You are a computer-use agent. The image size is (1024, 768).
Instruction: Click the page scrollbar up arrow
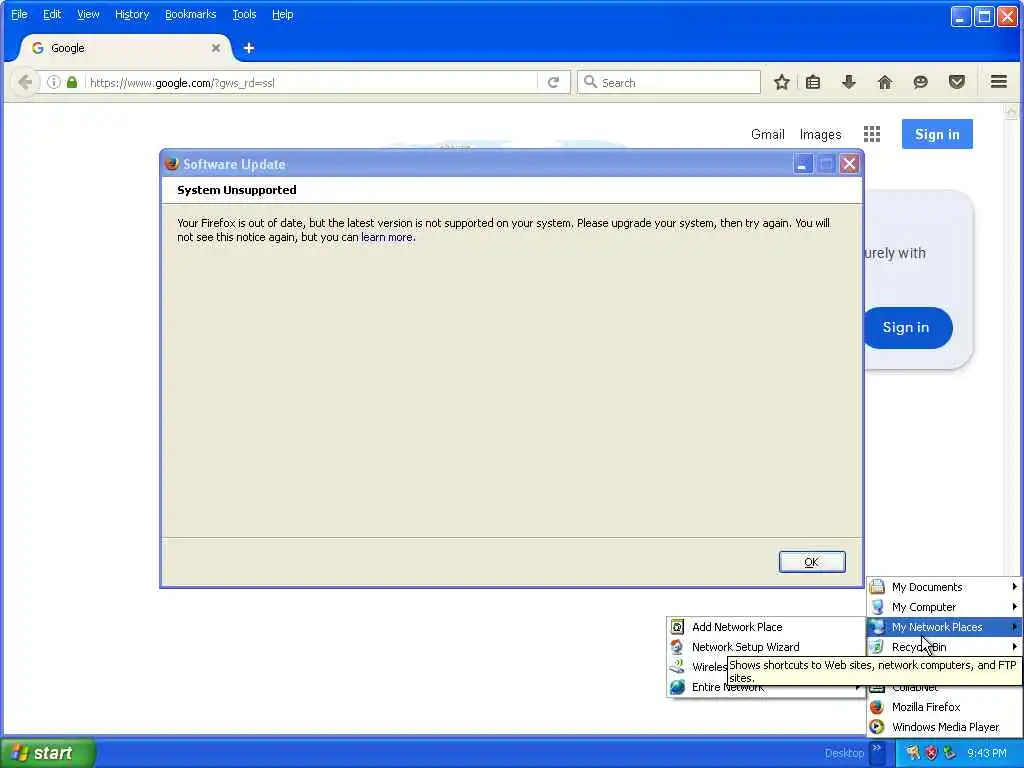1011,112
